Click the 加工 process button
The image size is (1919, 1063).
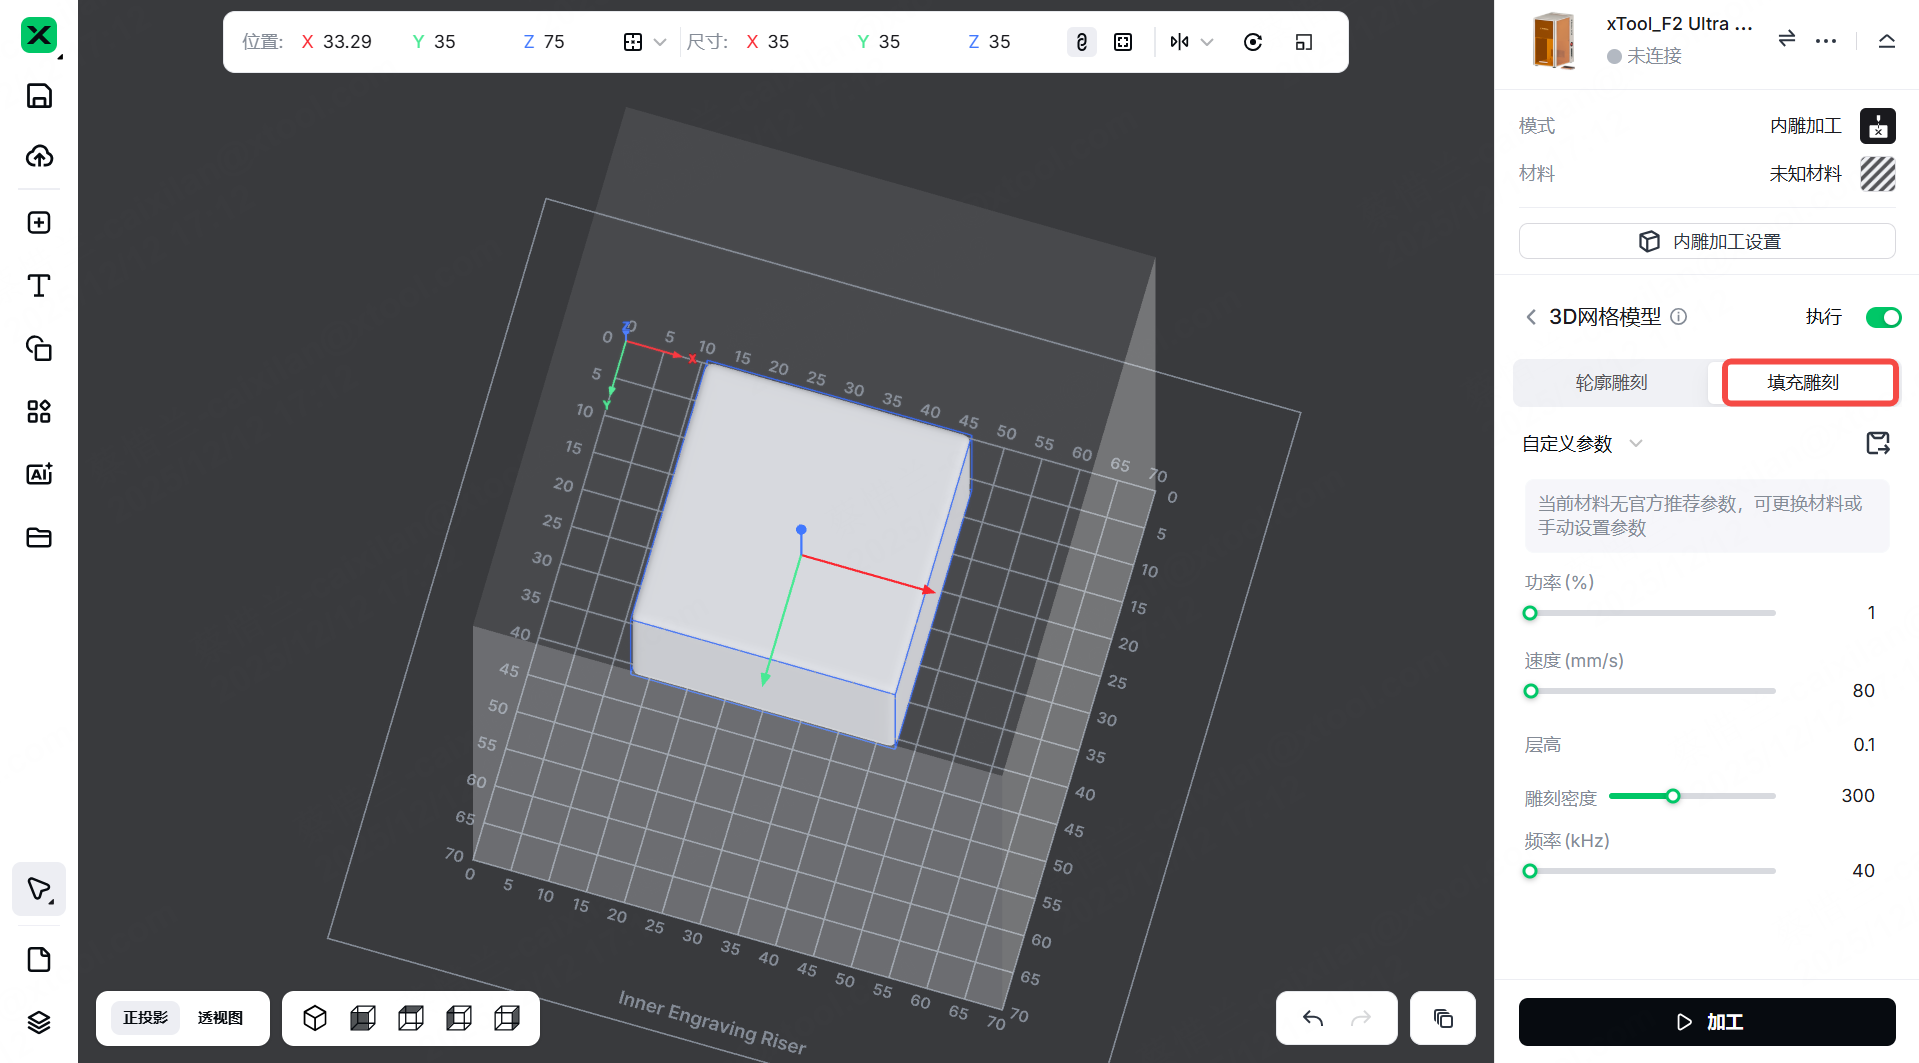point(1706,1022)
